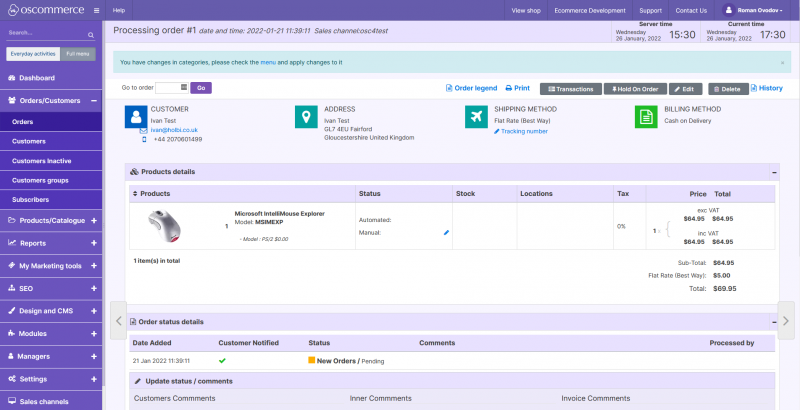Viewport: 800px width, 410px height.
Task: Collapse the Orders/Customers sidebar section
Action: tap(93, 100)
